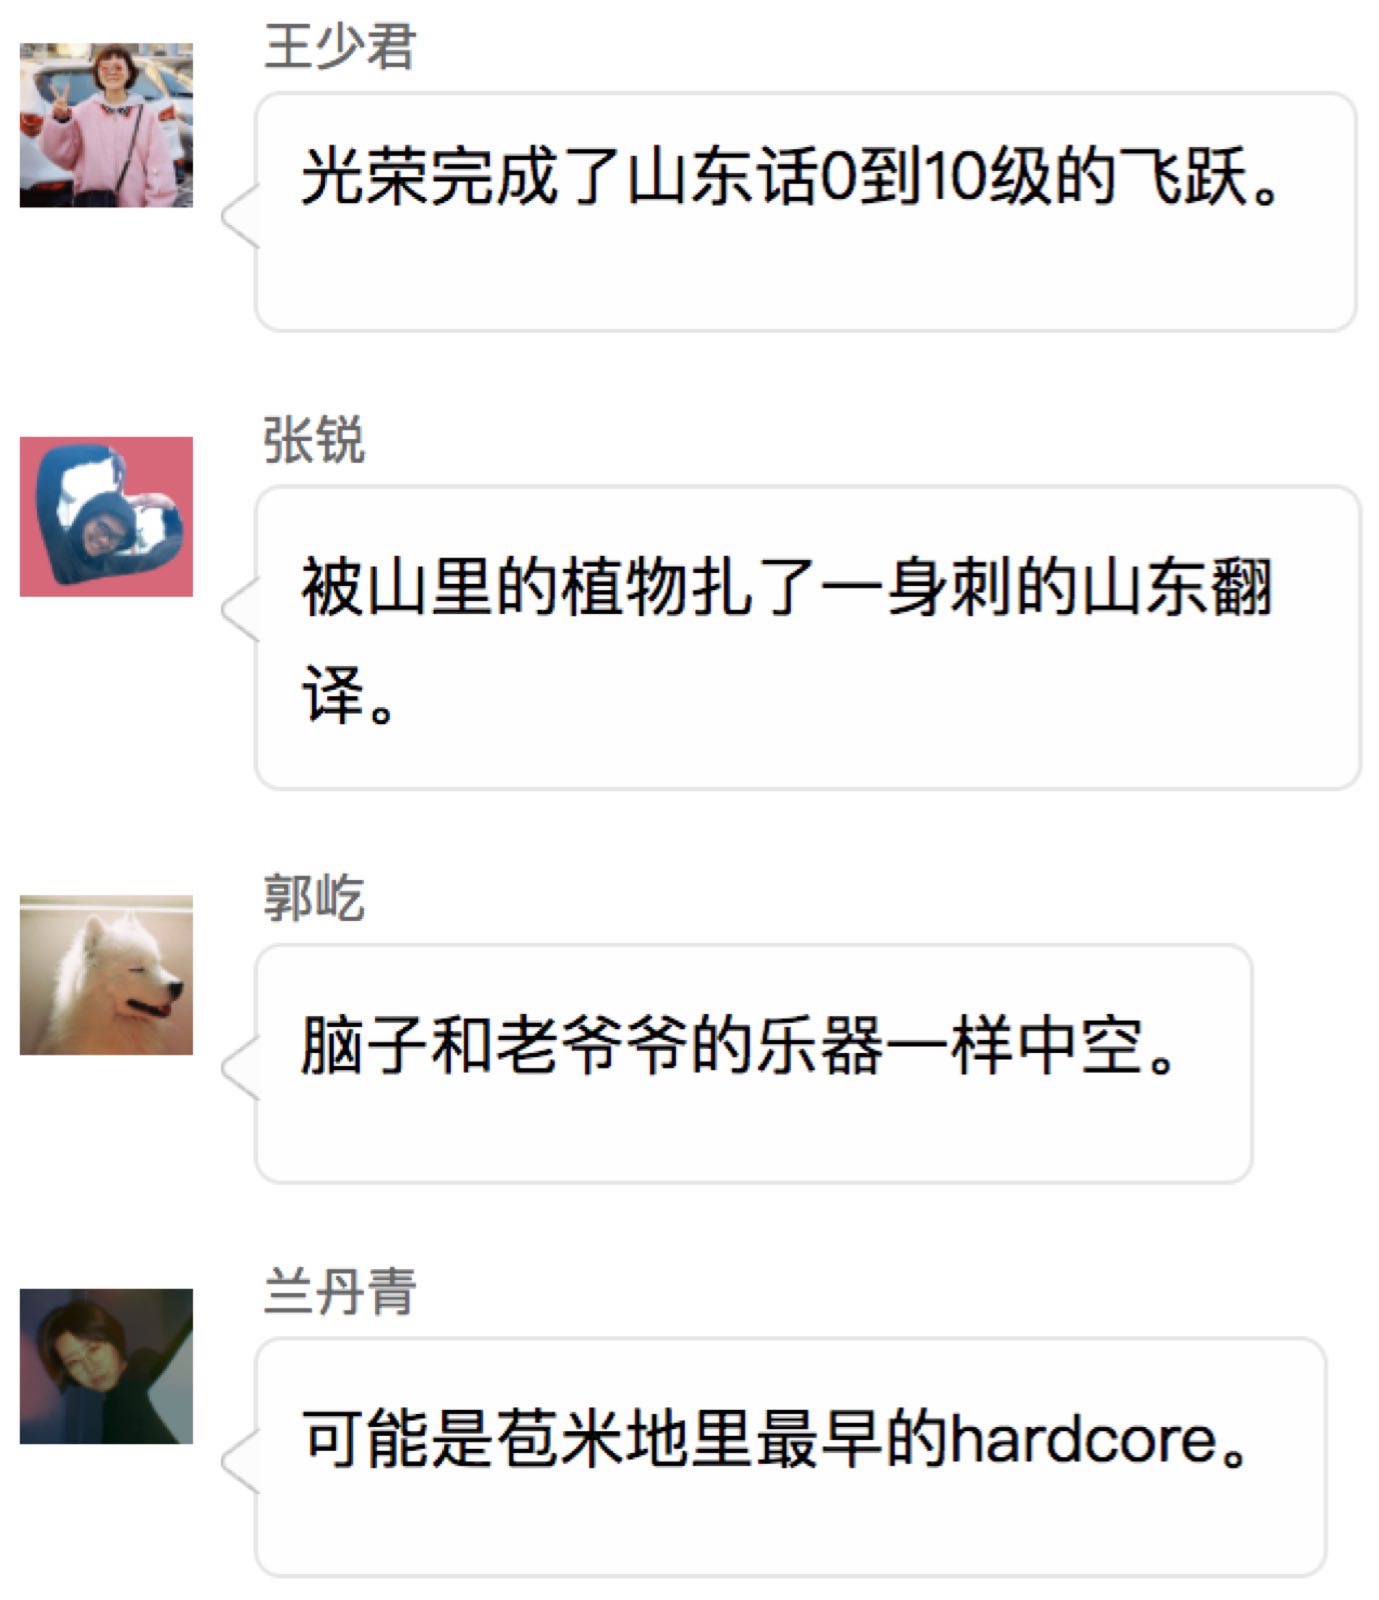Image resolution: width=1379 pixels, height=1600 pixels.
Task: Select the message starting with 被山里的植物
Action: [x=808, y=638]
